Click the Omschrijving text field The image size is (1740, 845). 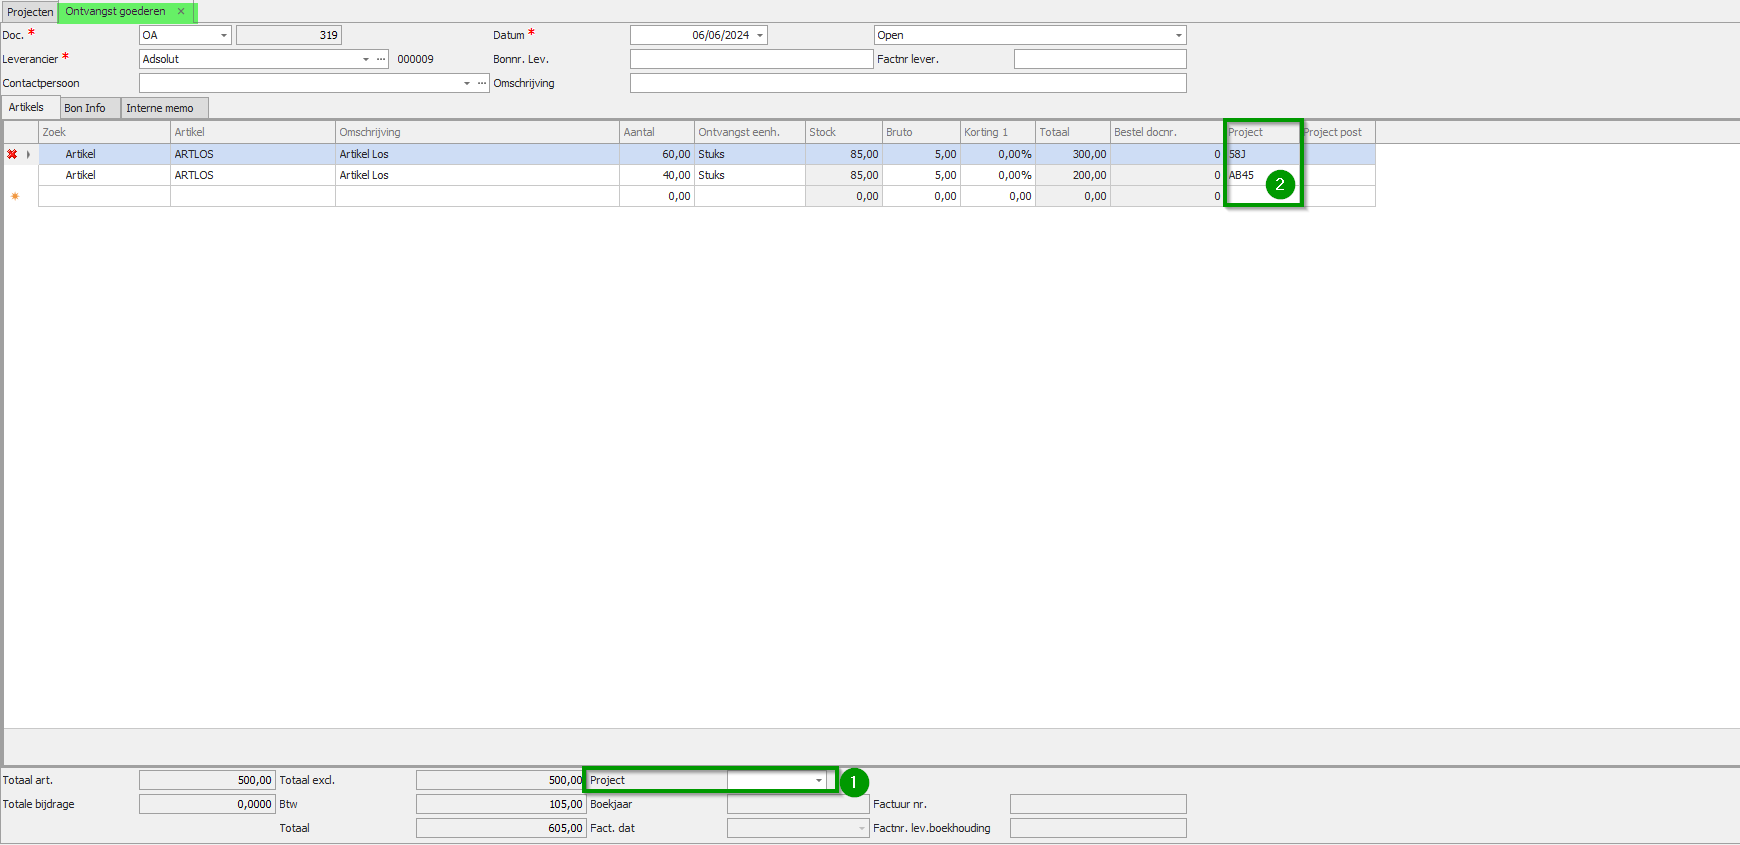[x=908, y=83]
